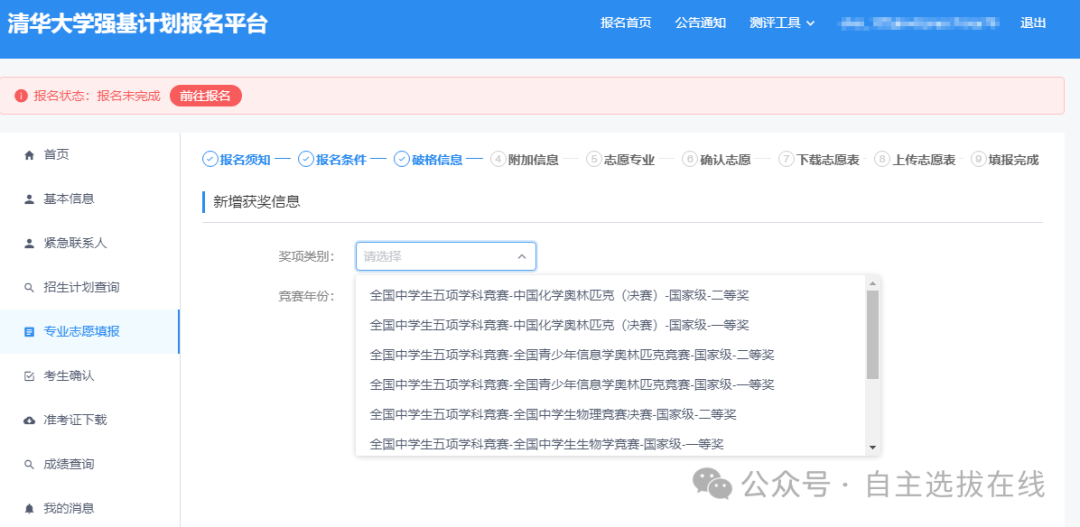
Task: Go to 首页 in sidebar
Action: coord(90,156)
